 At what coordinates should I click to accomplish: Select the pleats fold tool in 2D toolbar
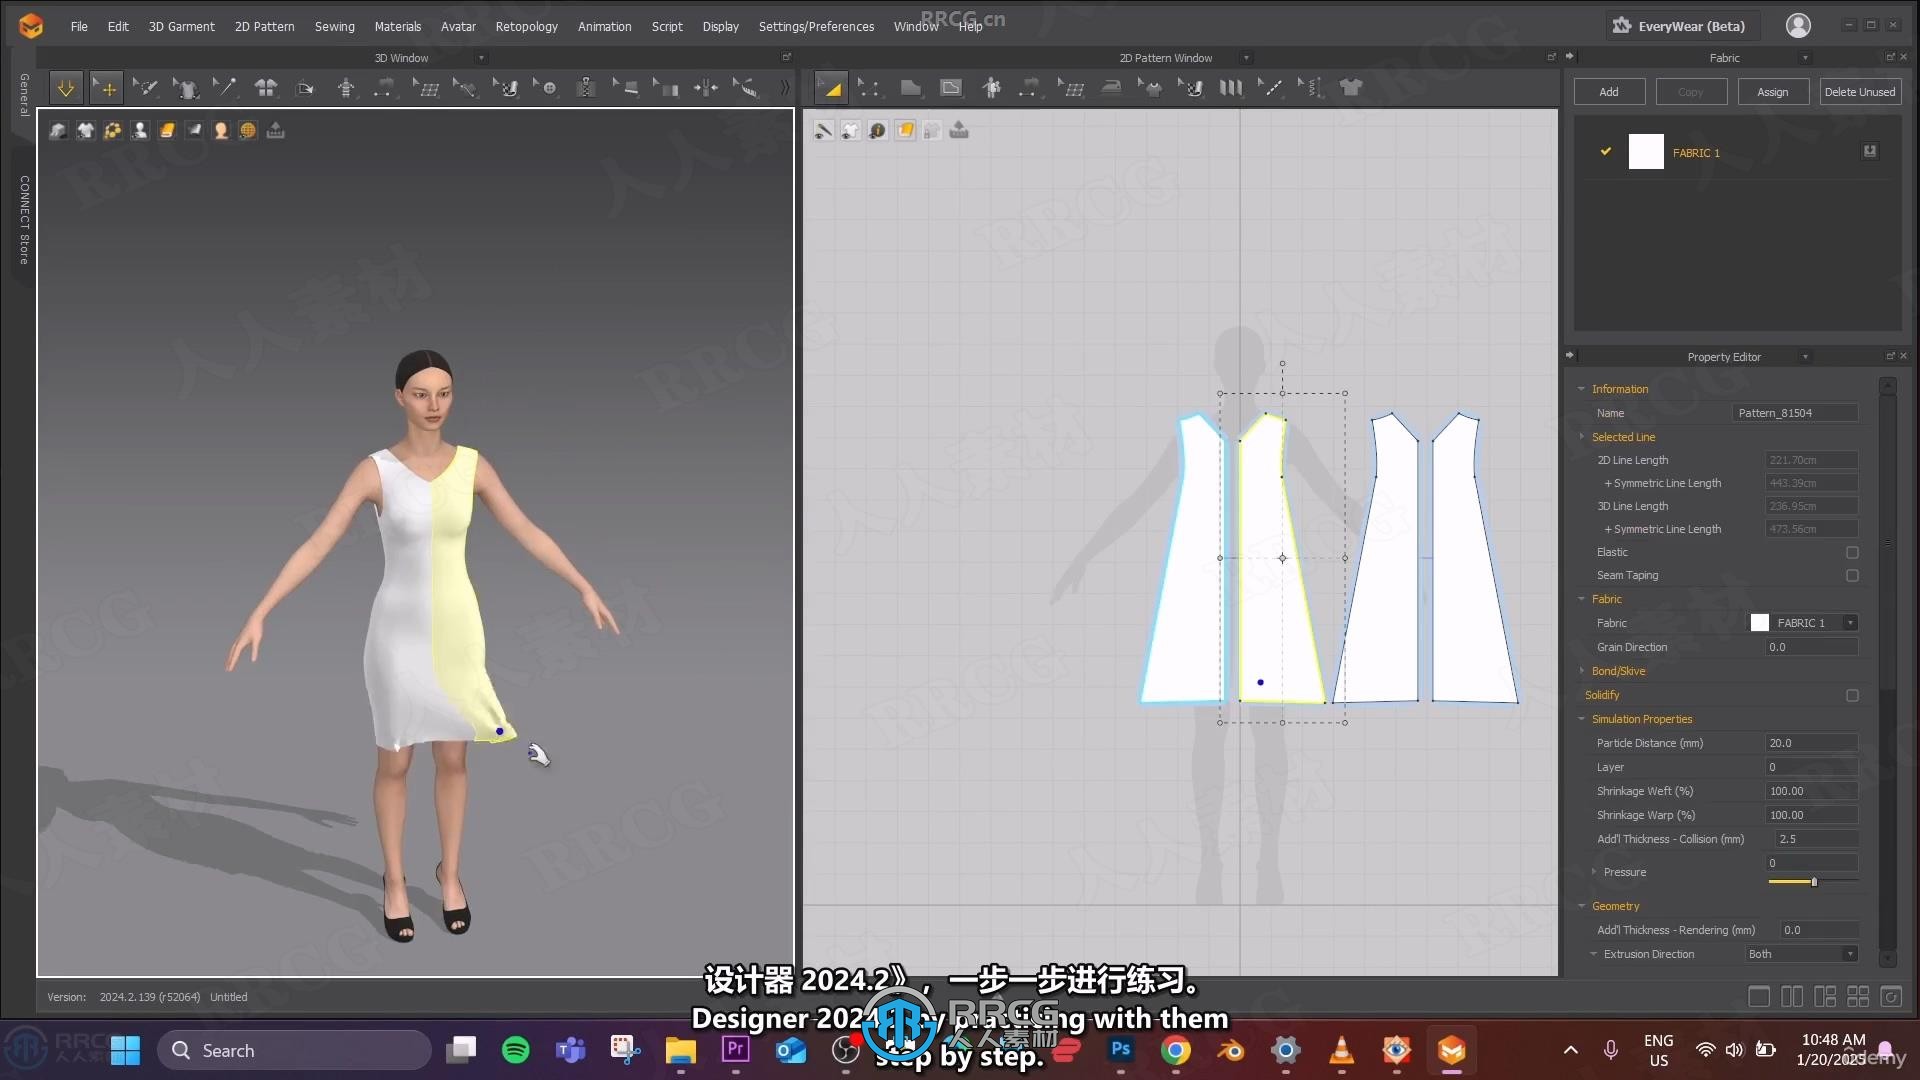pyautogui.click(x=1231, y=88)
